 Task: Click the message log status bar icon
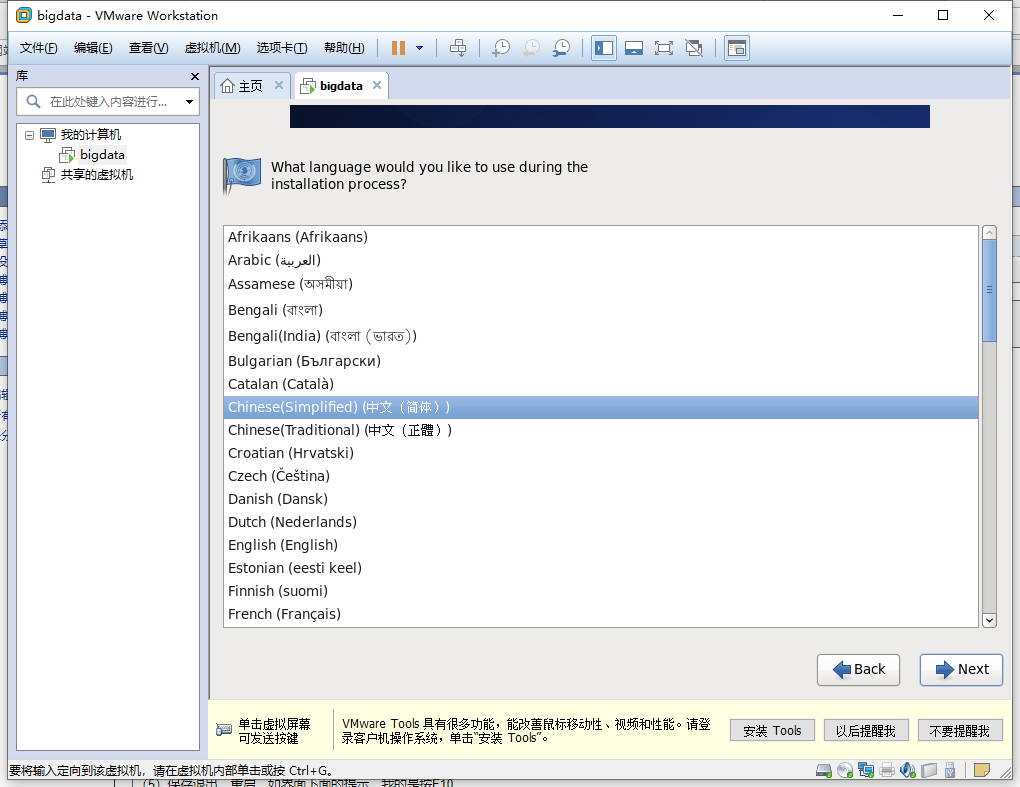[x=982, y=771]
